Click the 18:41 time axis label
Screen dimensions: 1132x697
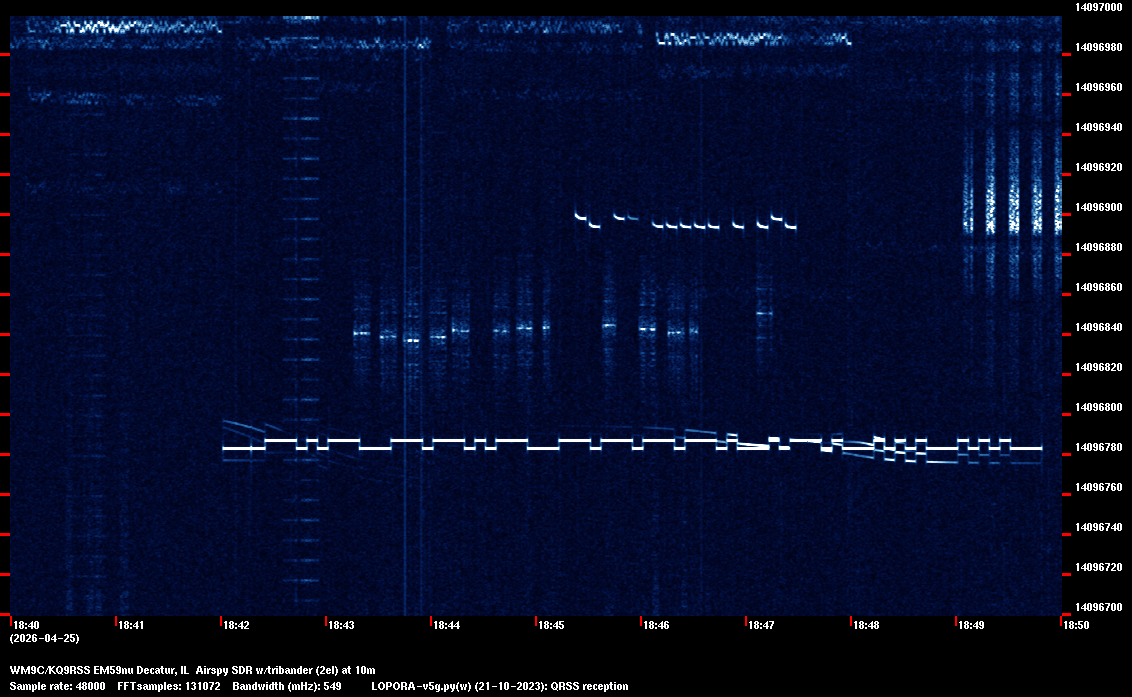pyautogui.click(x=131, y=625)
